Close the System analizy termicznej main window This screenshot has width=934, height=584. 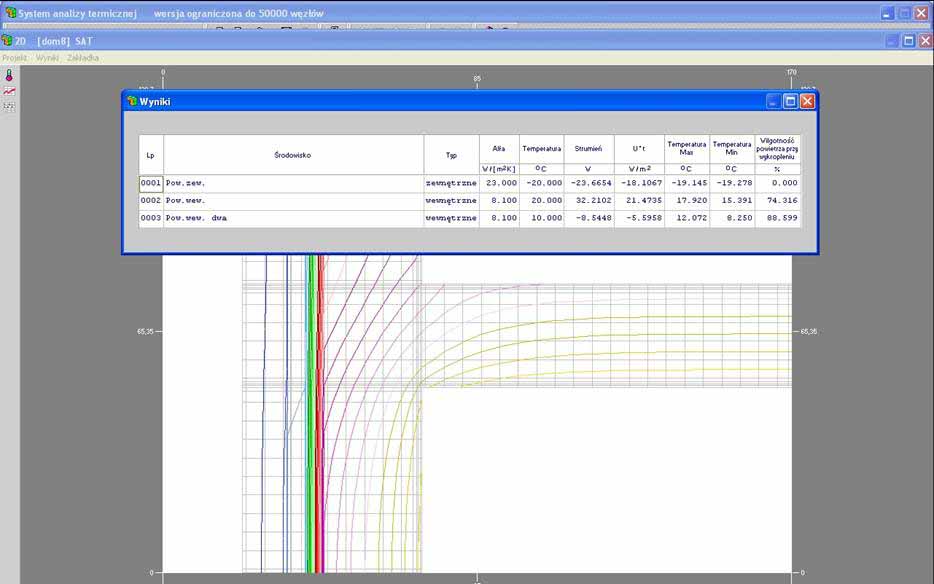pos(921,13)
